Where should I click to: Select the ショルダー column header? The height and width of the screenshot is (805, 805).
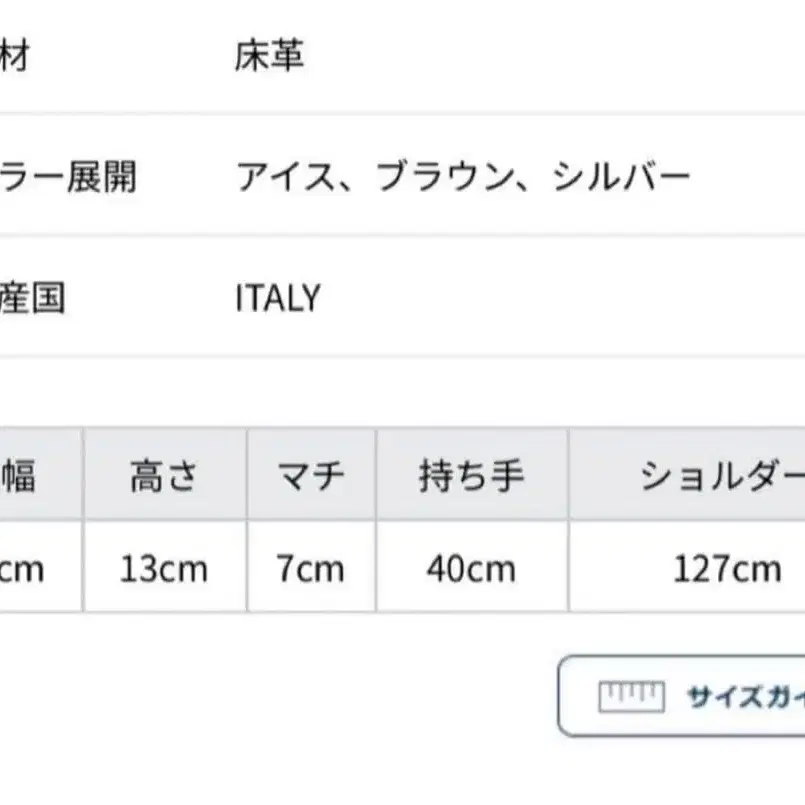pyautogui.click(x=720, y=475)
